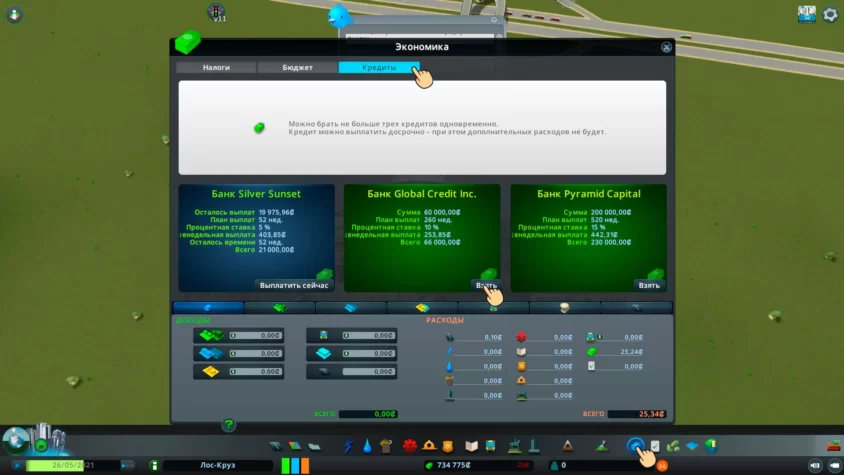The image size is (844, 475).
Task: Switch to the Налоги tab
Action: pyautogui.click(x=216, y=67)
